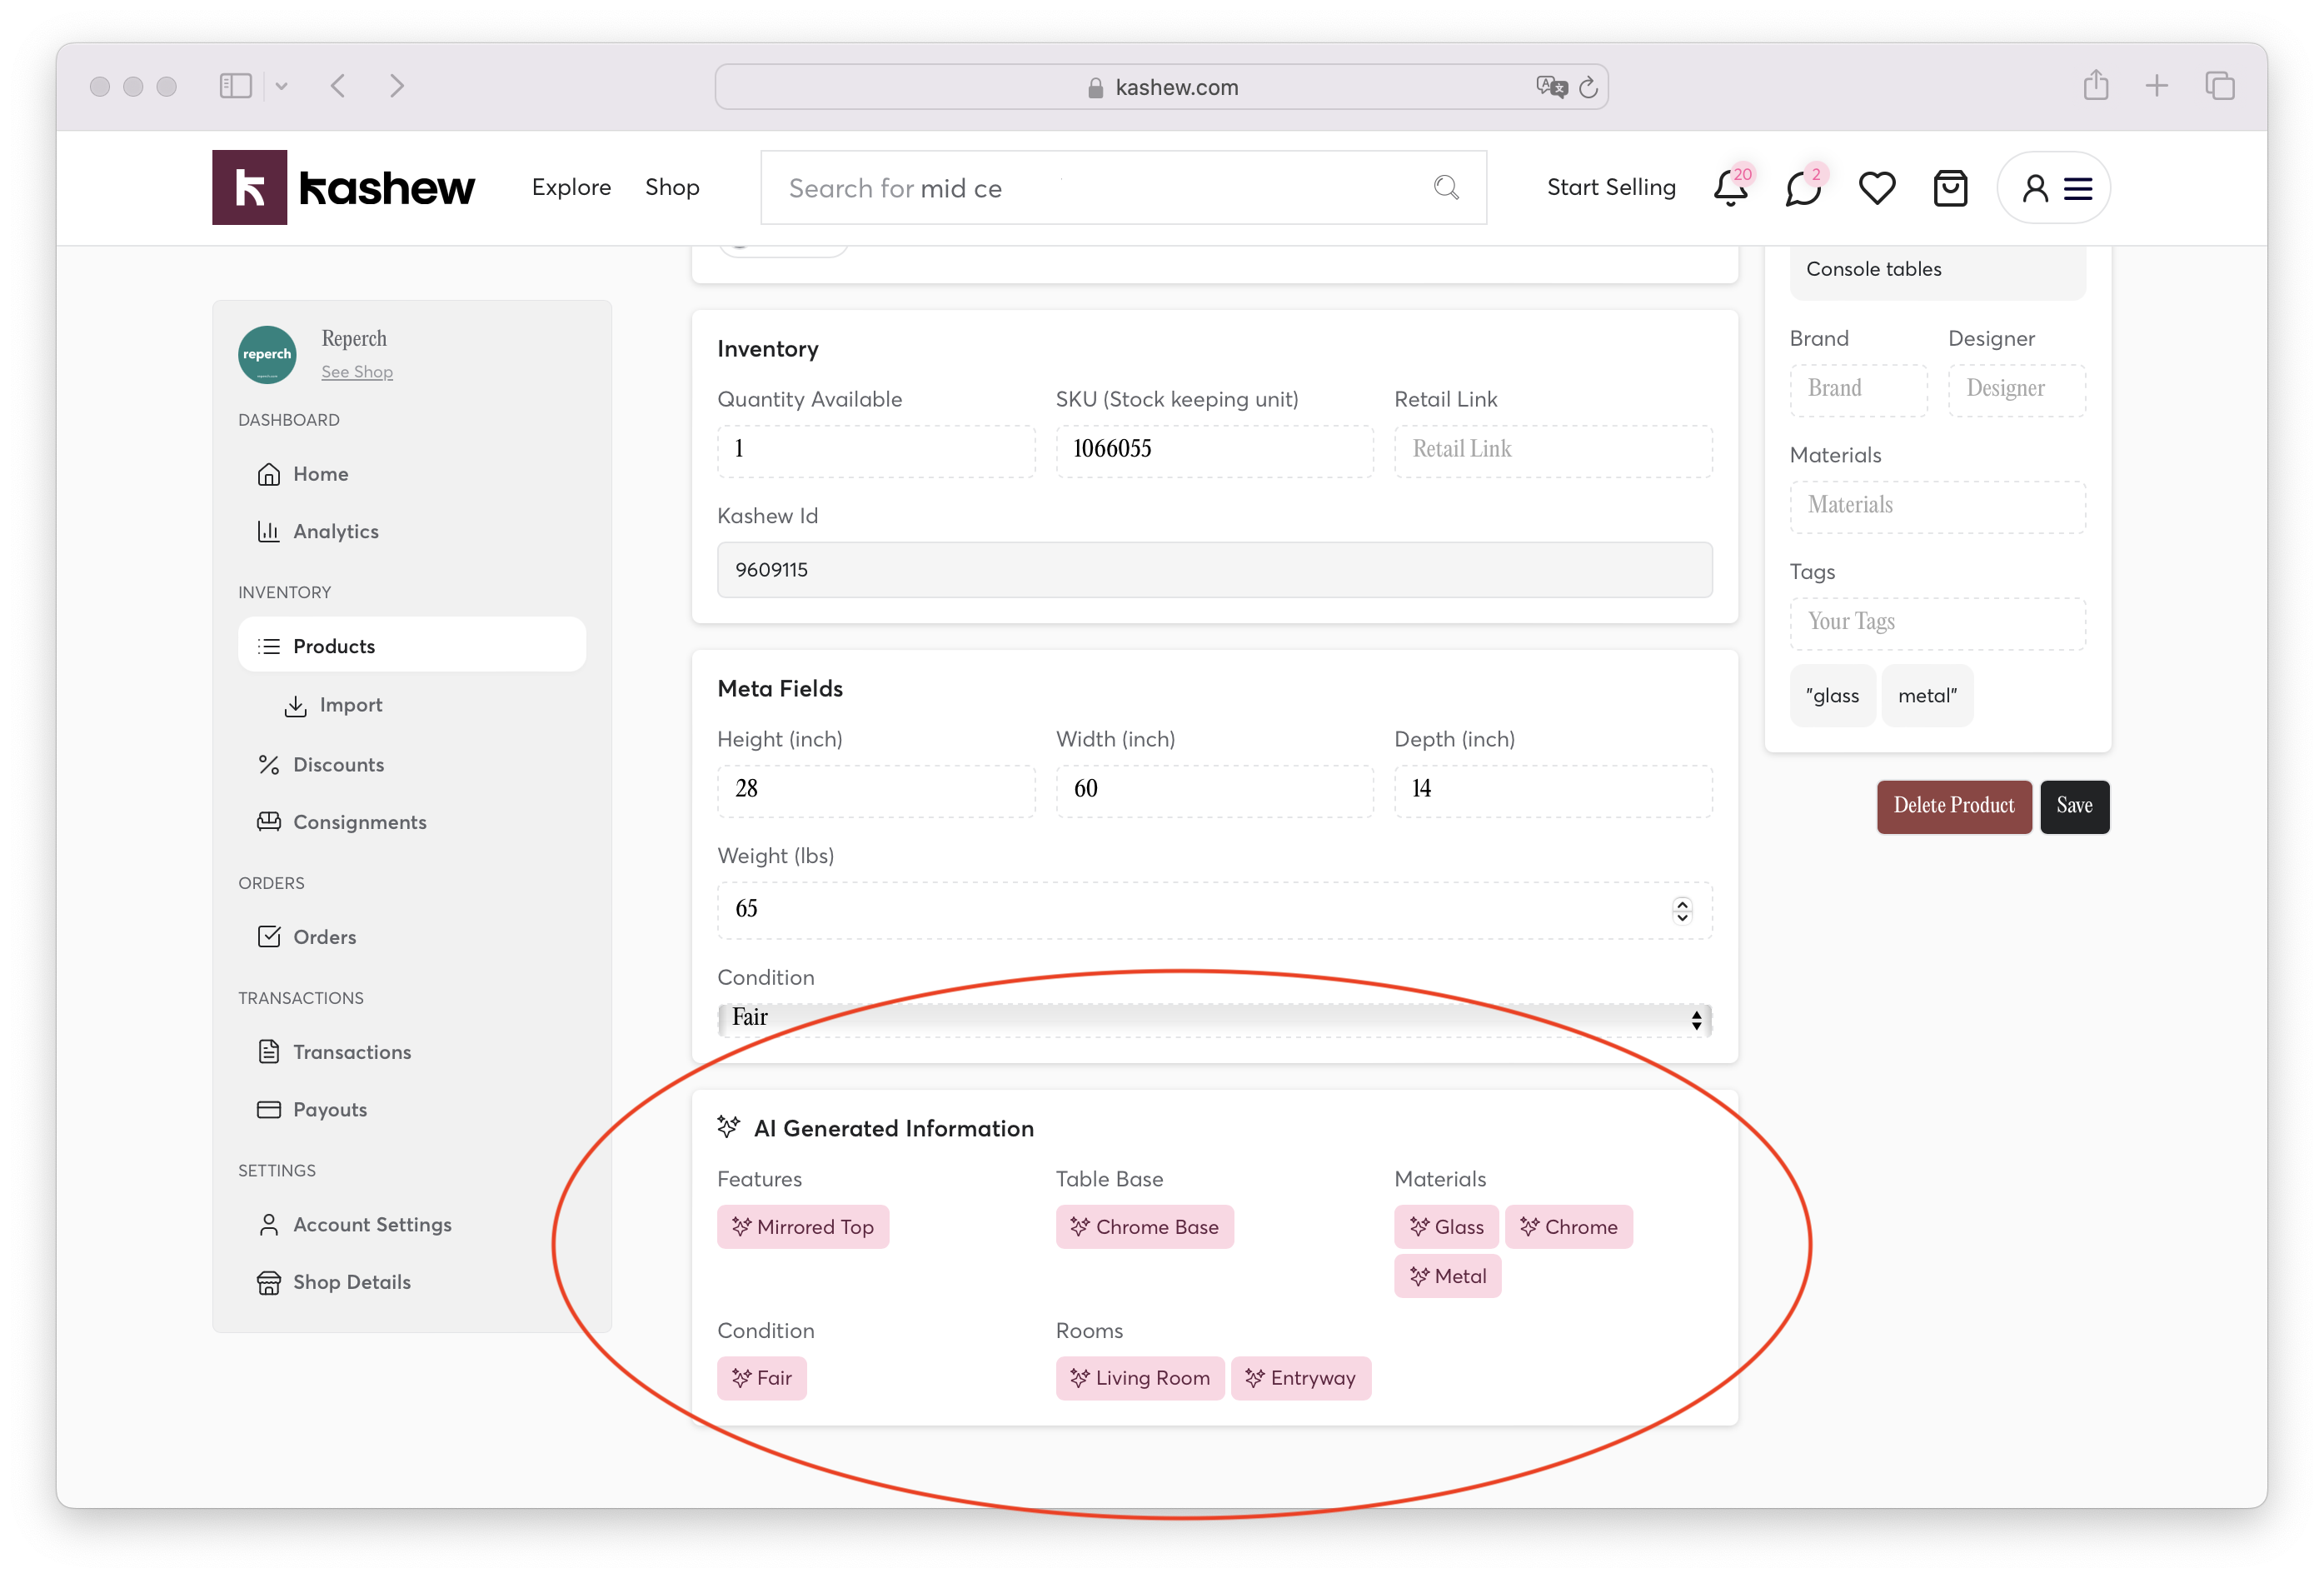Viewport: 2324px width, 1578px height.
Task: Go to Discounts in the sidebar
Action: (x=338, y=764)
